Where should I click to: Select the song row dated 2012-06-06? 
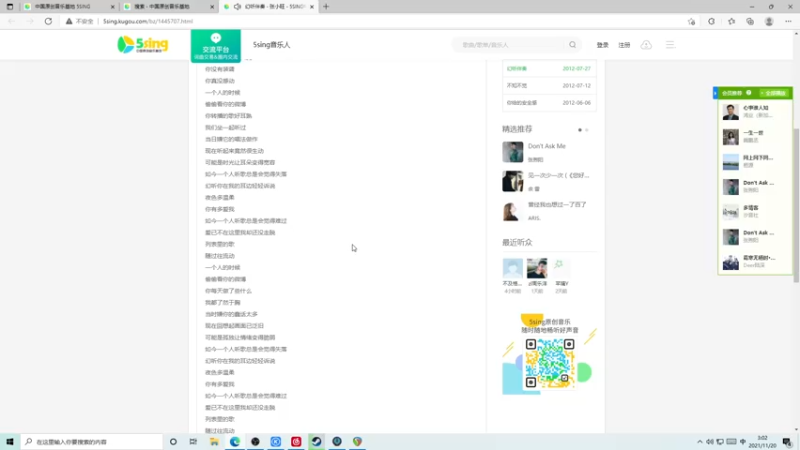pyautogui.click(x=549, y=103)
